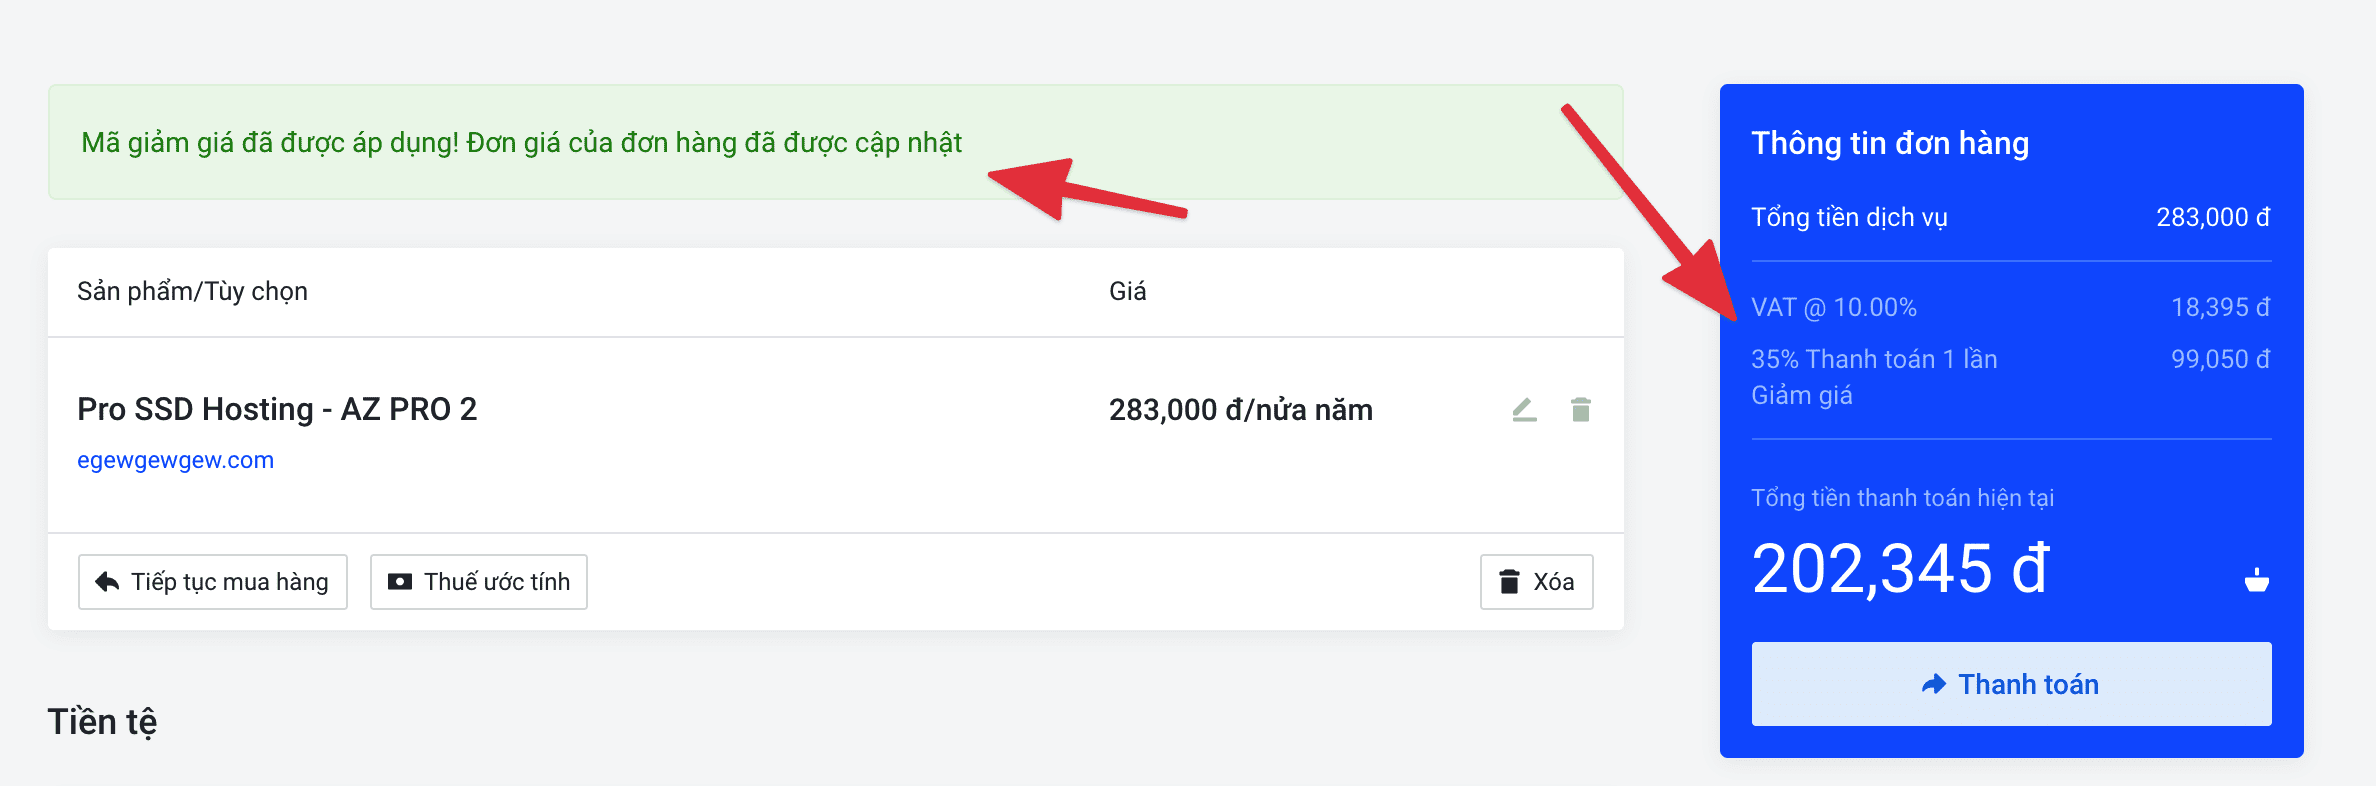2376x786 pixels.
Task: Click the 99,050 đ discount amount
Action: point(2220,359)
